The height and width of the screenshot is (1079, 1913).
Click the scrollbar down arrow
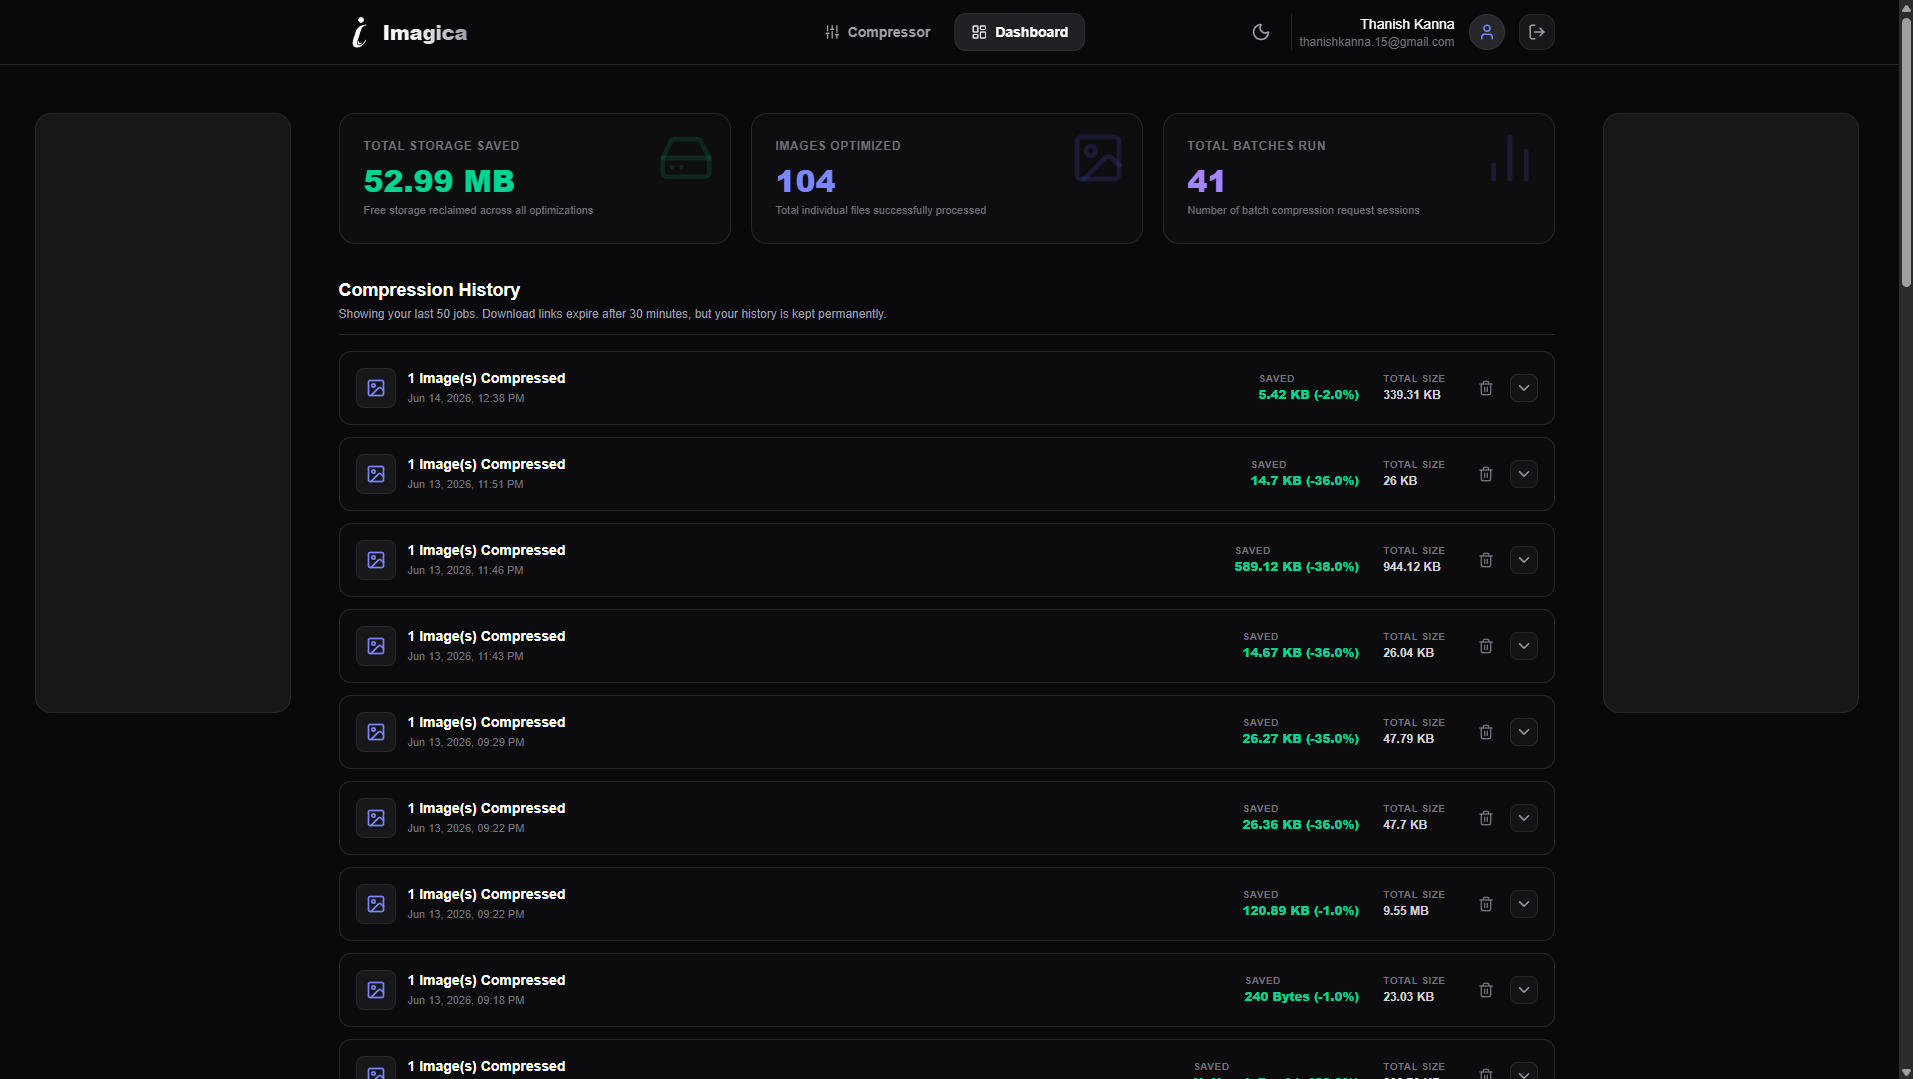pyautogui.click(x=1906, y=1071)
